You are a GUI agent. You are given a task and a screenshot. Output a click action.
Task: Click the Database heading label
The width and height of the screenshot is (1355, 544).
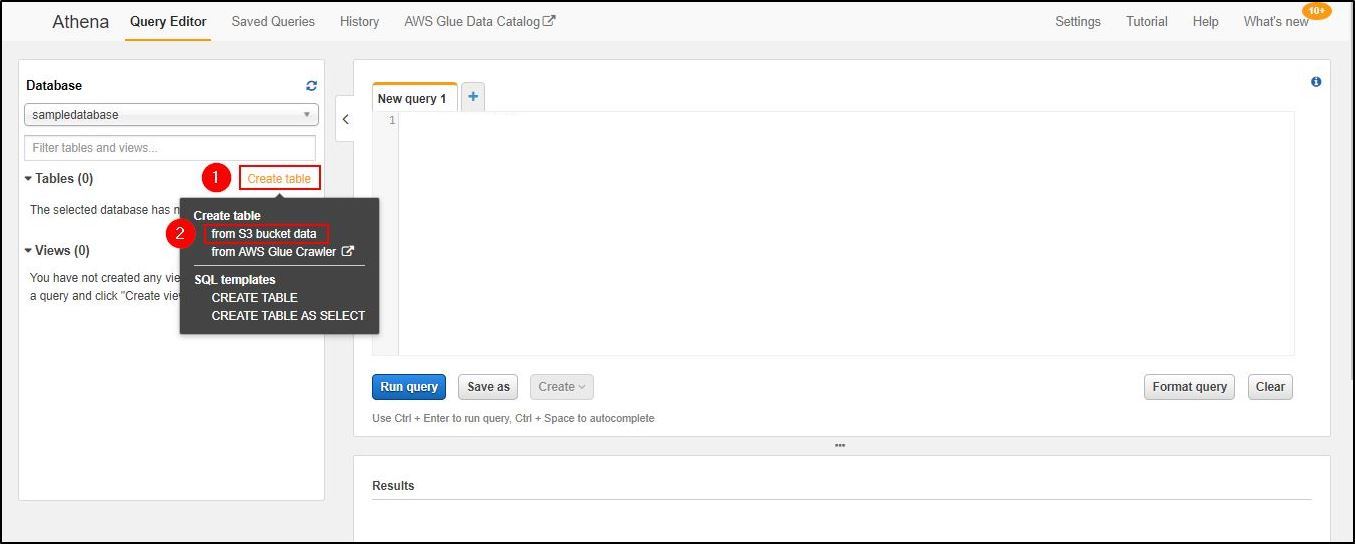(x=54, y=86)
